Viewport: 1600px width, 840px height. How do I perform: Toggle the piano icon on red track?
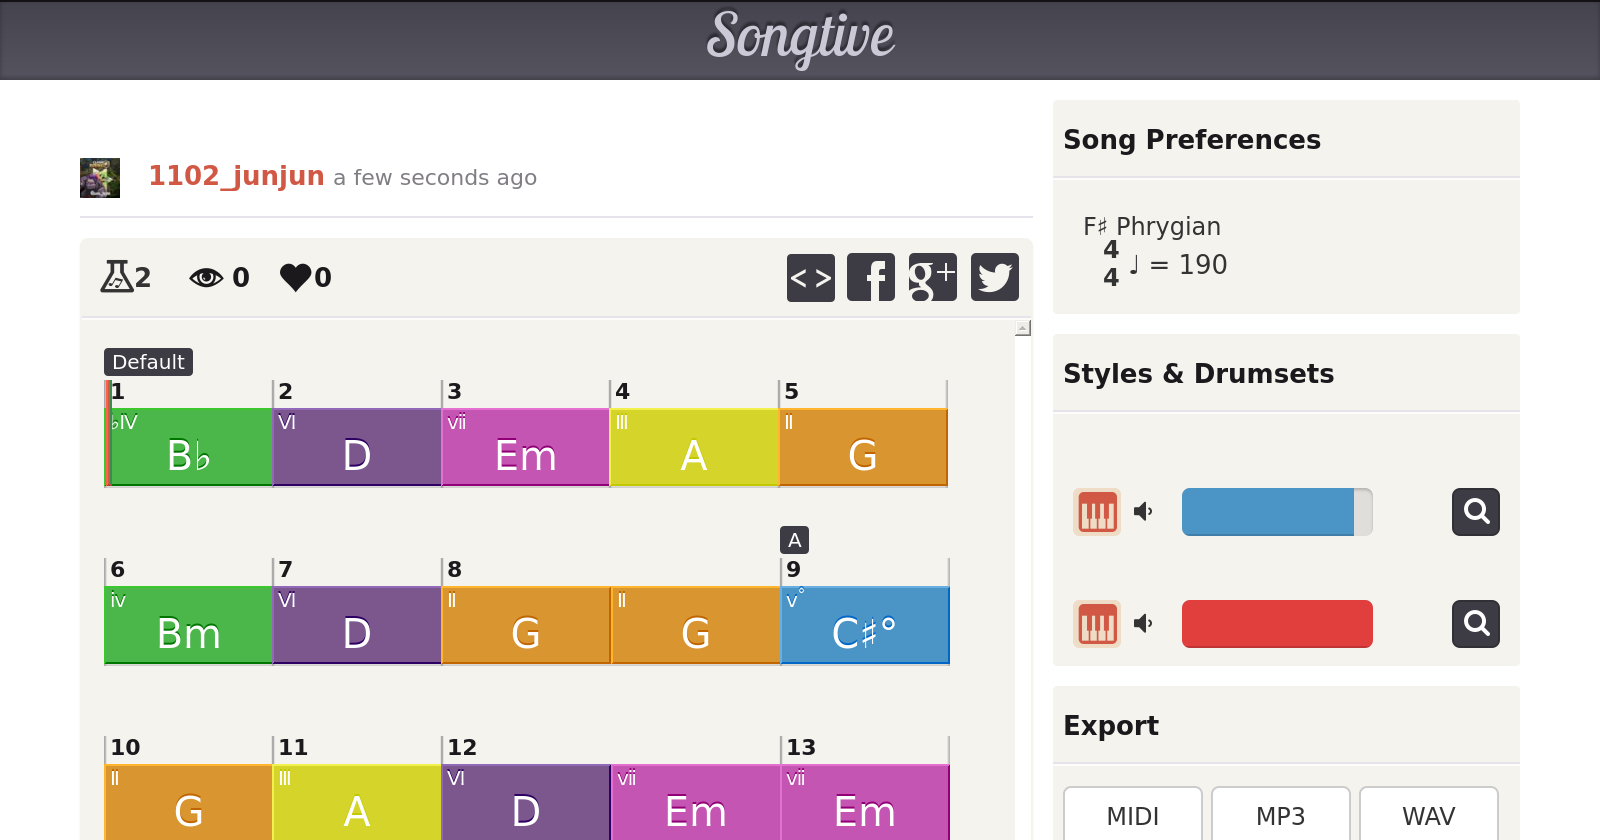coord(1097,624)
